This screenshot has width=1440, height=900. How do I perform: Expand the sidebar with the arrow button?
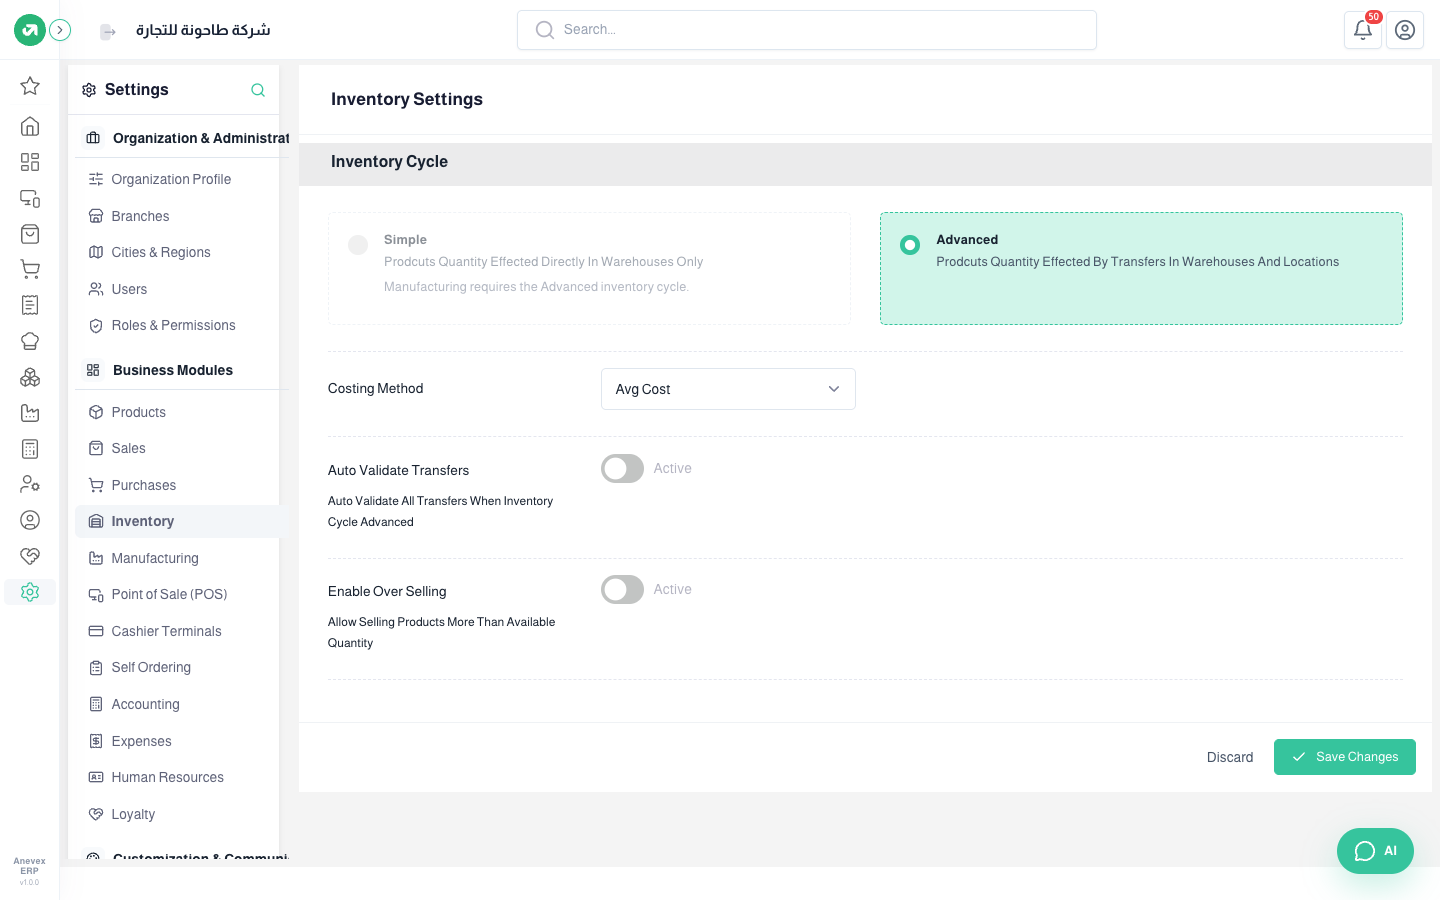pos(60,30)
